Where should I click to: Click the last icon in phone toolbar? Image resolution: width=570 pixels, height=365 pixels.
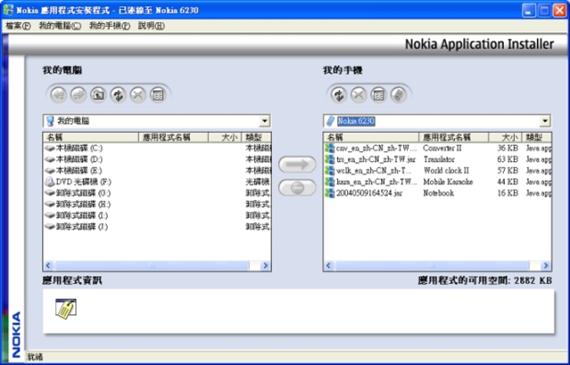(398, 95)
